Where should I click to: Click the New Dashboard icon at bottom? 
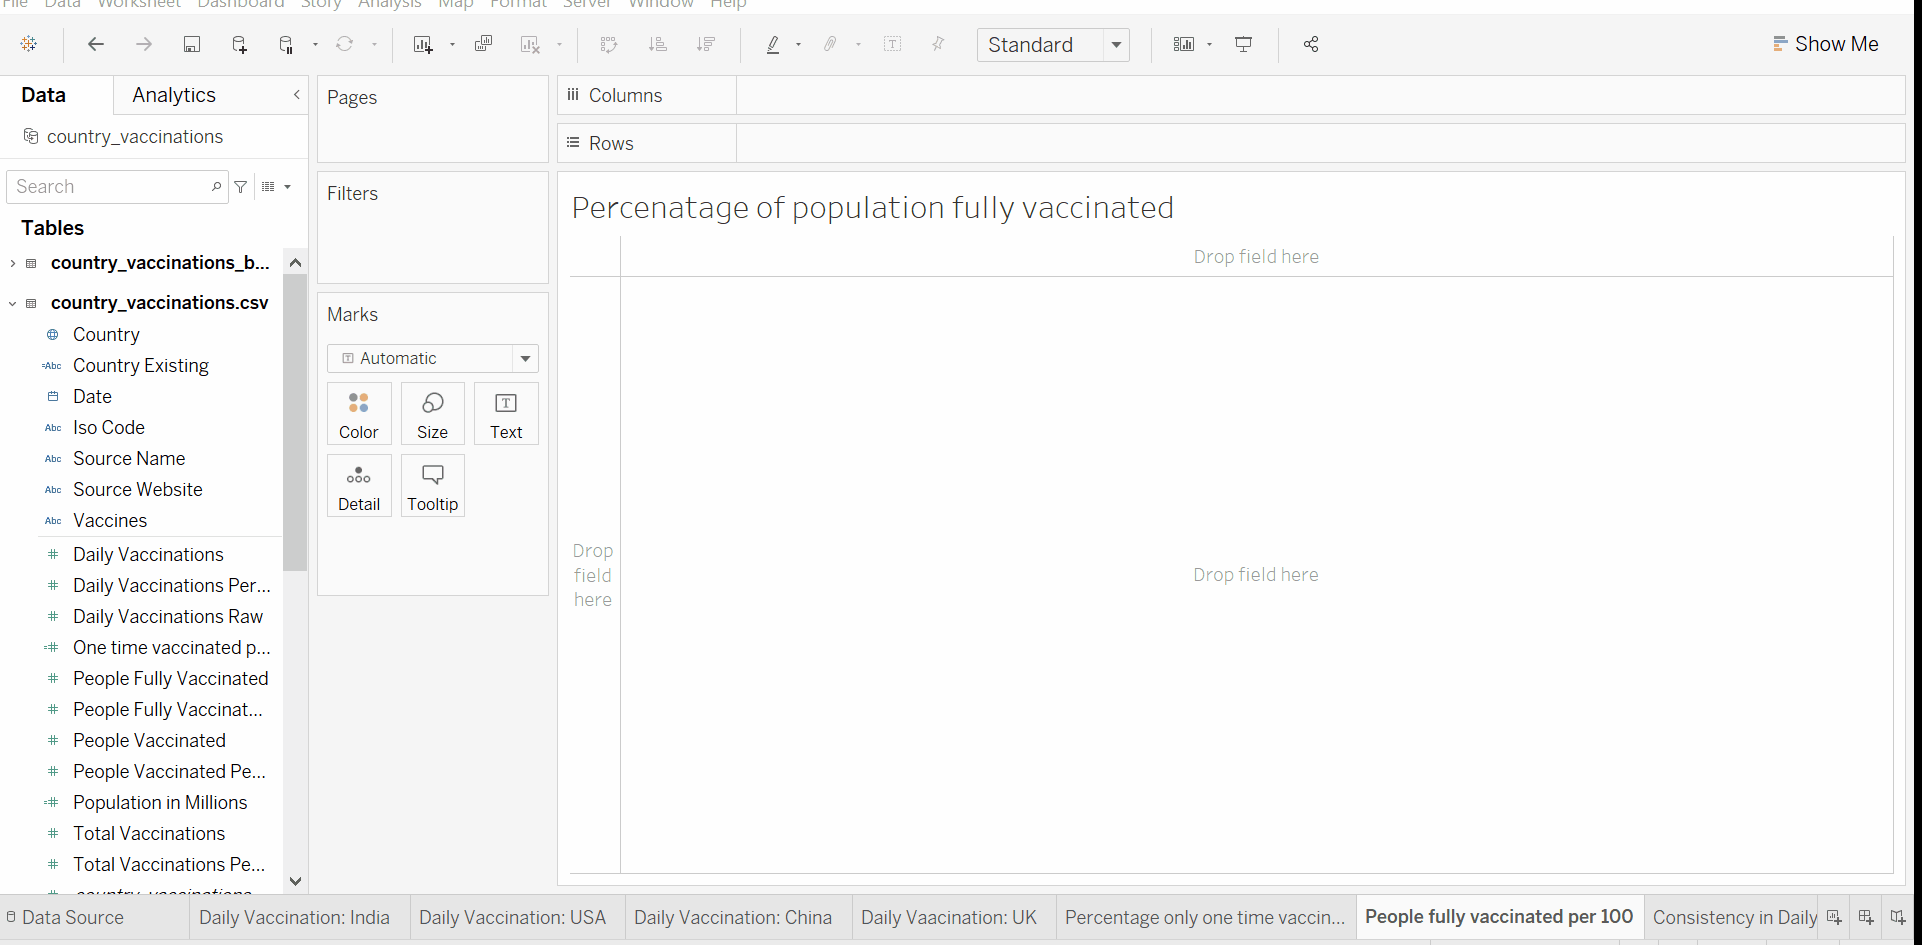[1866, 917]
